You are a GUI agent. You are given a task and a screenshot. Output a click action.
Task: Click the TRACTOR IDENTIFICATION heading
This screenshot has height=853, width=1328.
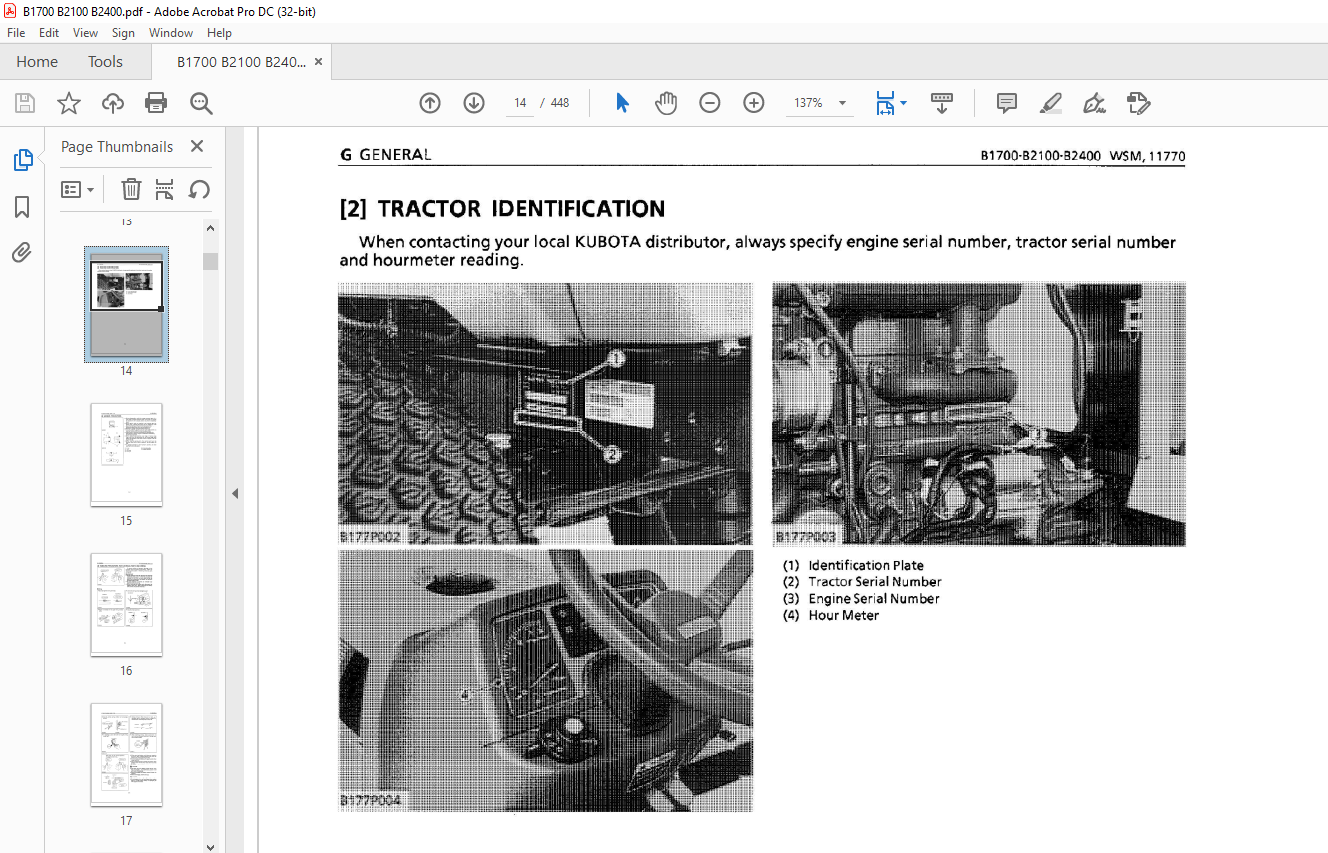point(502,209)
